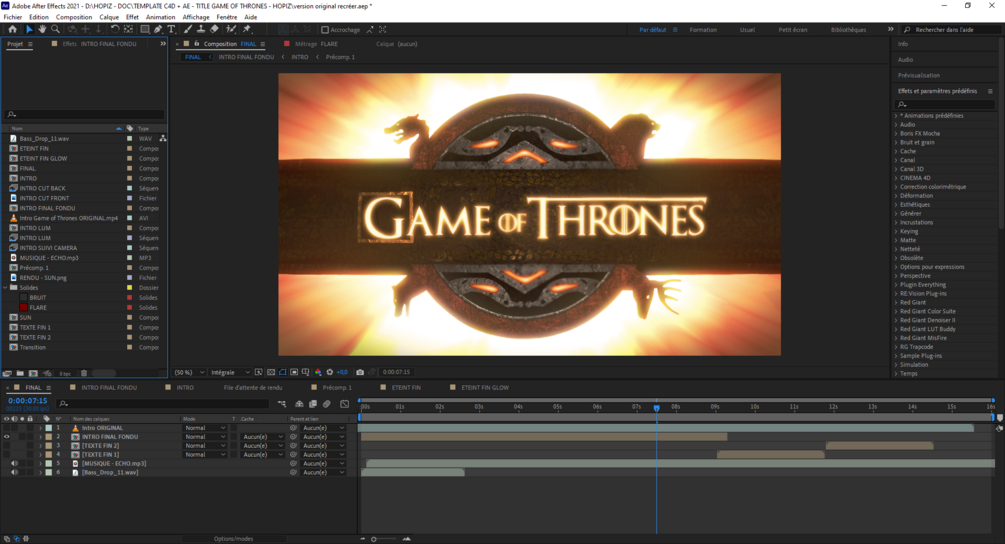Image resolution: width=1005 pixels, height=544 pixels.
Task: Open the Graph Editor icon
Action: [x=345, y=404]
